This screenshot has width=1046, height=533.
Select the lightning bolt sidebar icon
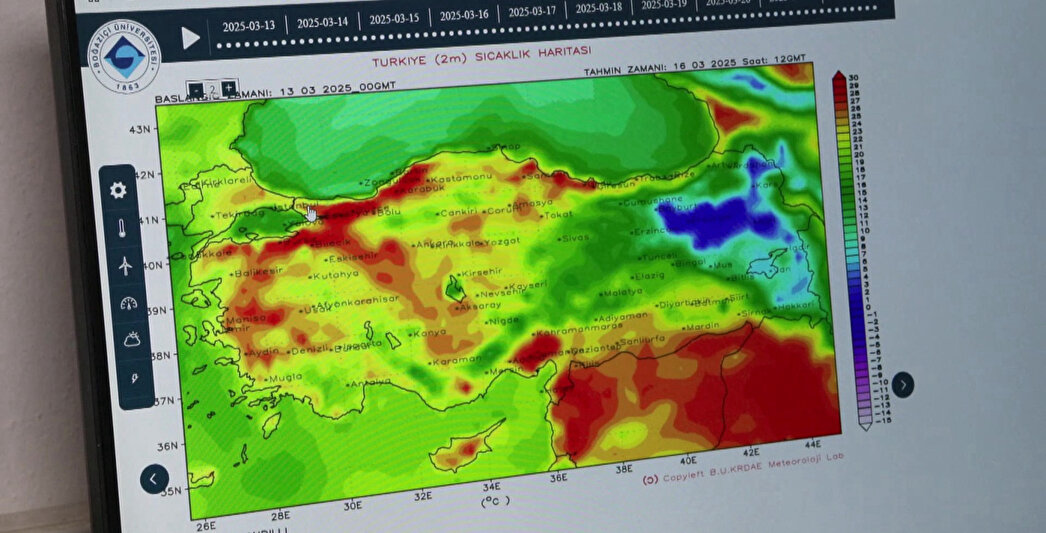[134, 378]
